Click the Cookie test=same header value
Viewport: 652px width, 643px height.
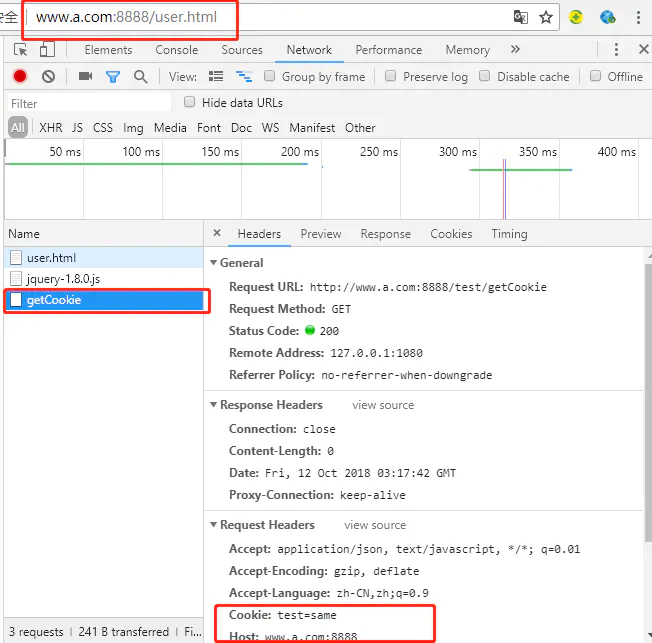[307, 615]
